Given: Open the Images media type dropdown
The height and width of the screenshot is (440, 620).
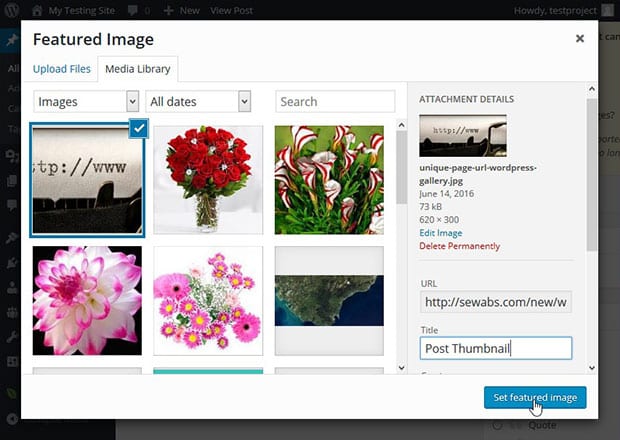Looking at the screenshot, I should (86, 102).
